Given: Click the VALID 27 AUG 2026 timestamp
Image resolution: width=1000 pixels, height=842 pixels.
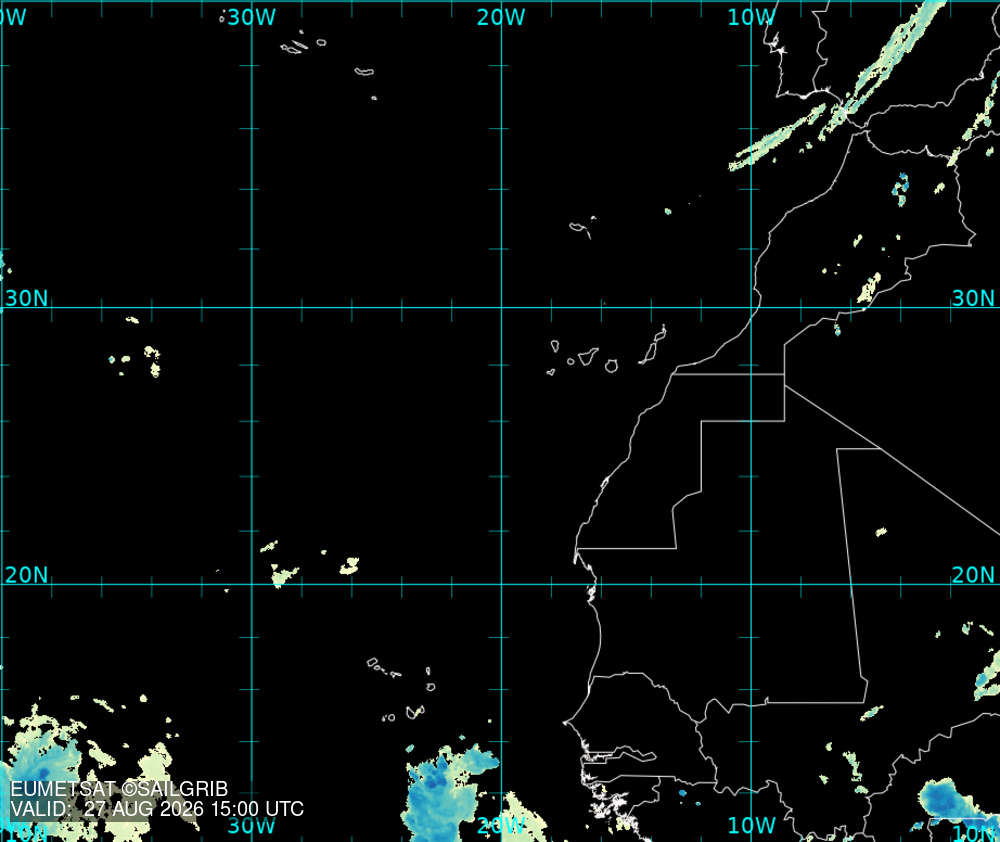Looking at the screenshot, I should pyautogui.click(x=157, y=809).
